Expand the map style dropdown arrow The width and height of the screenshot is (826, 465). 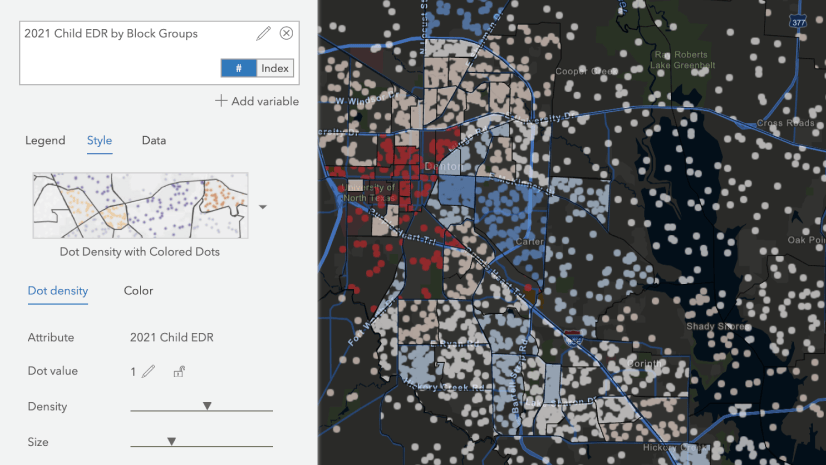click(262, 207)
